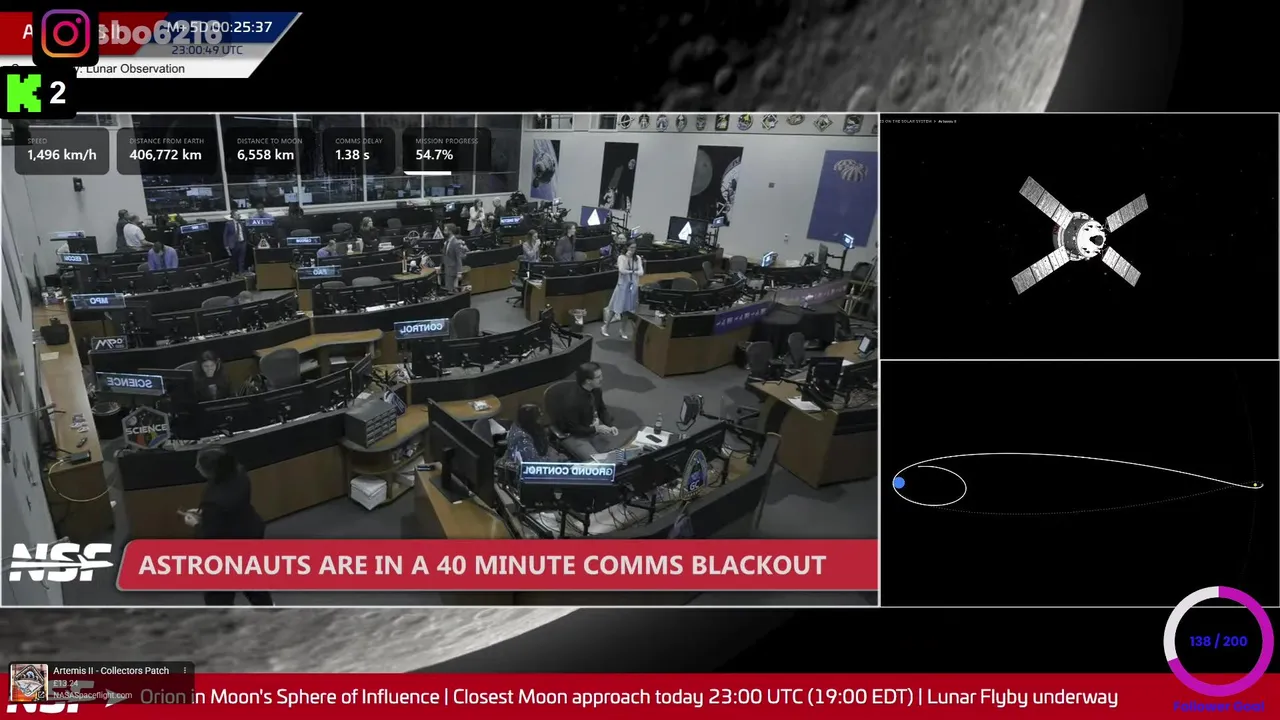The width and height of the screenshot is (1280, 720).
Task: Select Distance From Earth 406,772 km readout
Action: coord(165,150)
